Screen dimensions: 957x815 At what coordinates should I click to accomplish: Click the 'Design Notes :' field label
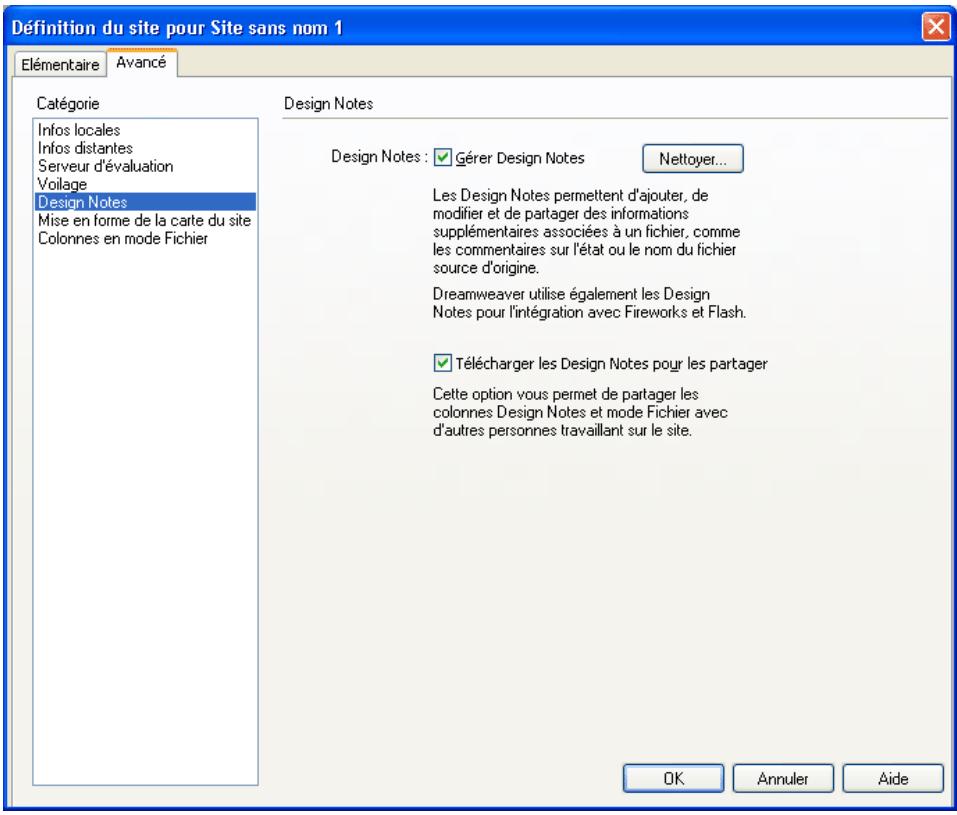tap(379, 157)
